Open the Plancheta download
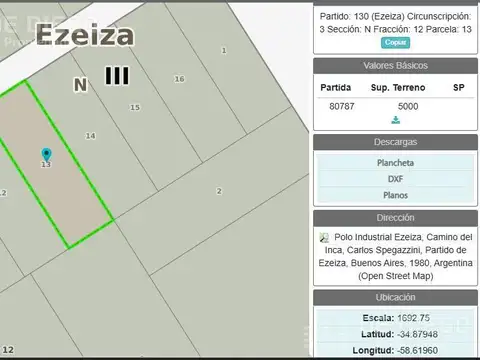This screenshot has width=480, height=360. click(x=395, y=163)
